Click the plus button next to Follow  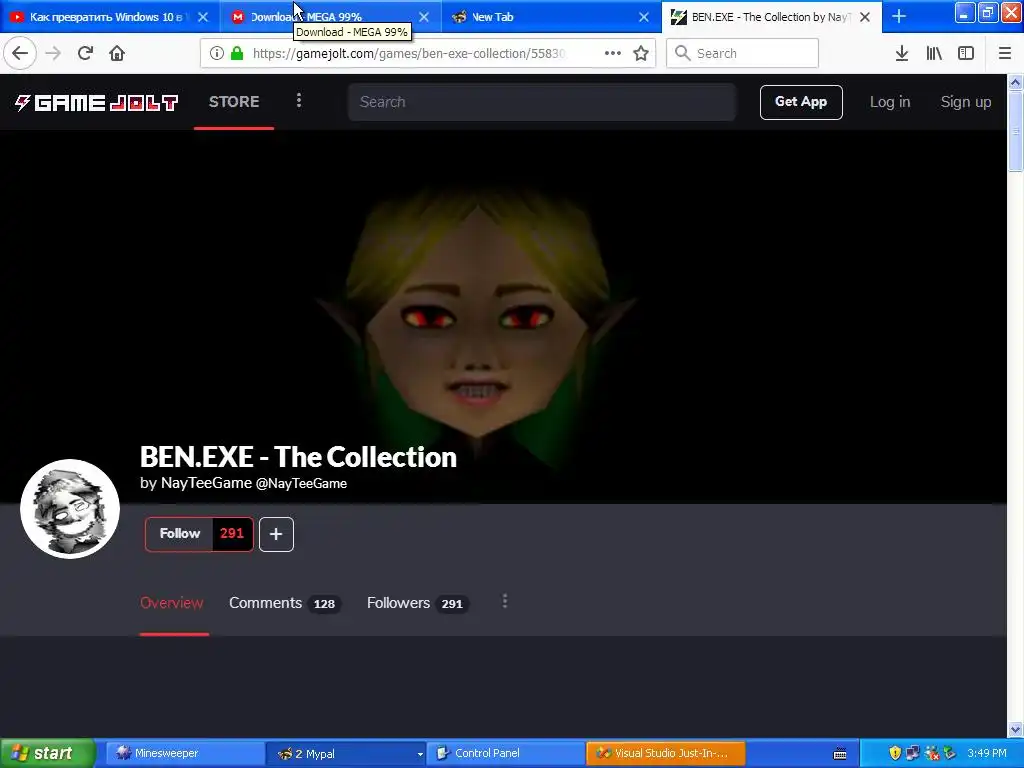click(x=276, y=534)
